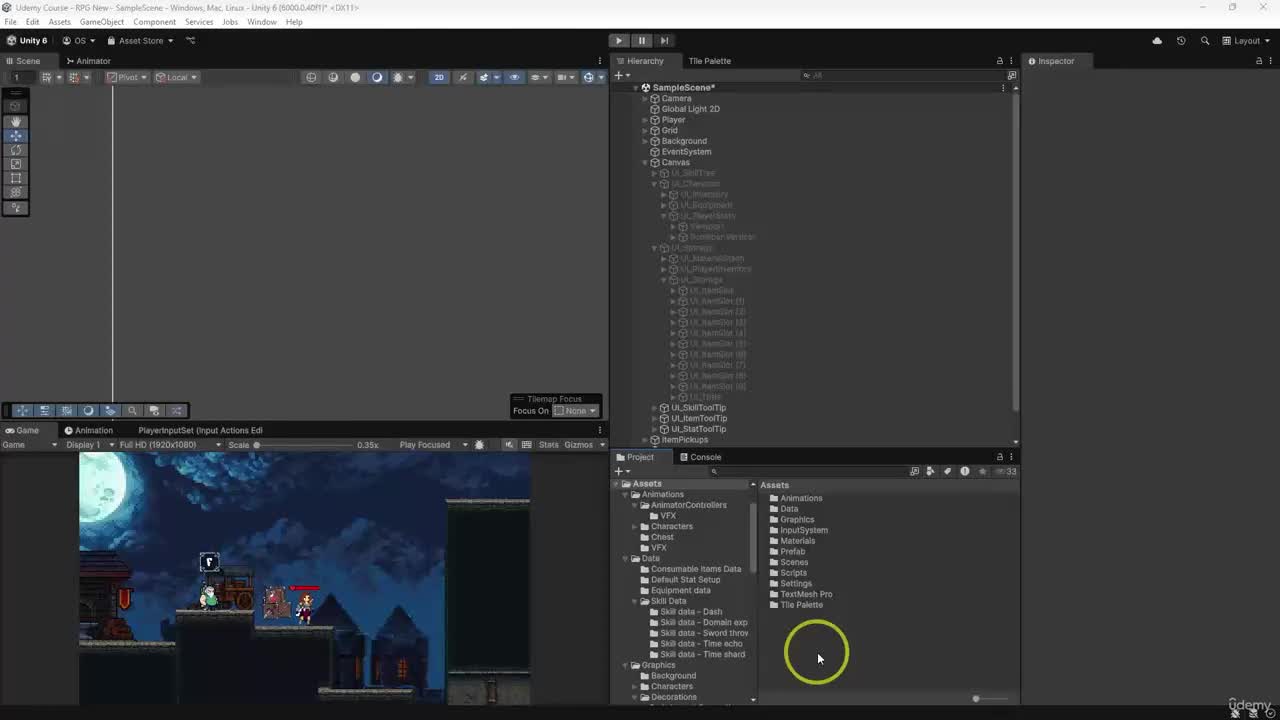Toggle Gizmos in Game view
This screenshot has height=720, width=1280.
tap(579, 445)
